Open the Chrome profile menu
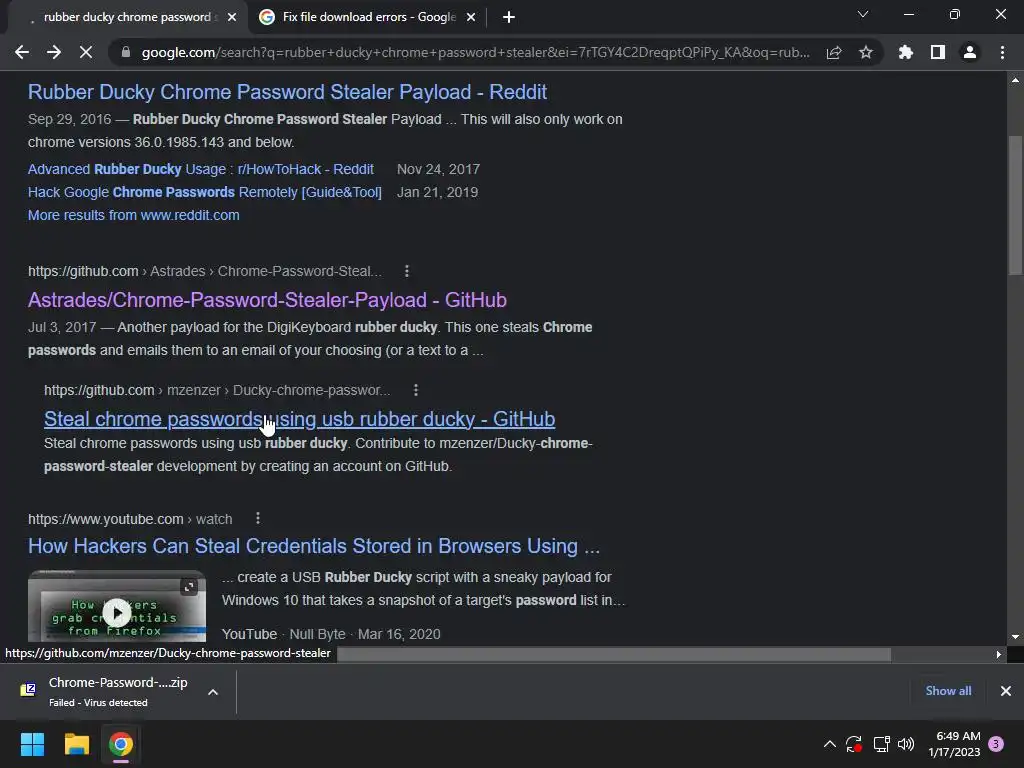The image size is (1024, 768). click(x=970, y=52)
